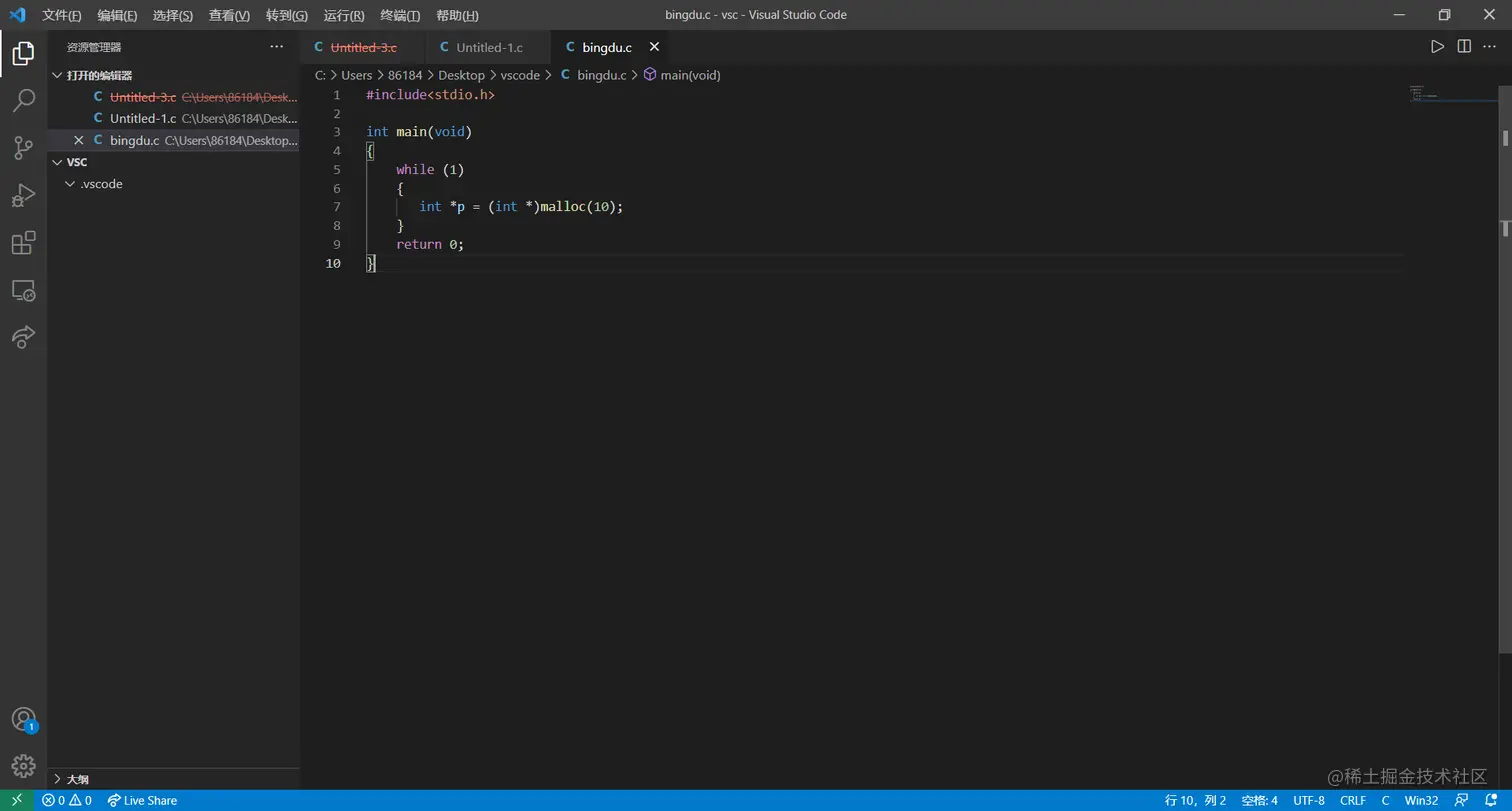
Task: Open the Manage settings gear
Action: (x=23, y=767)
